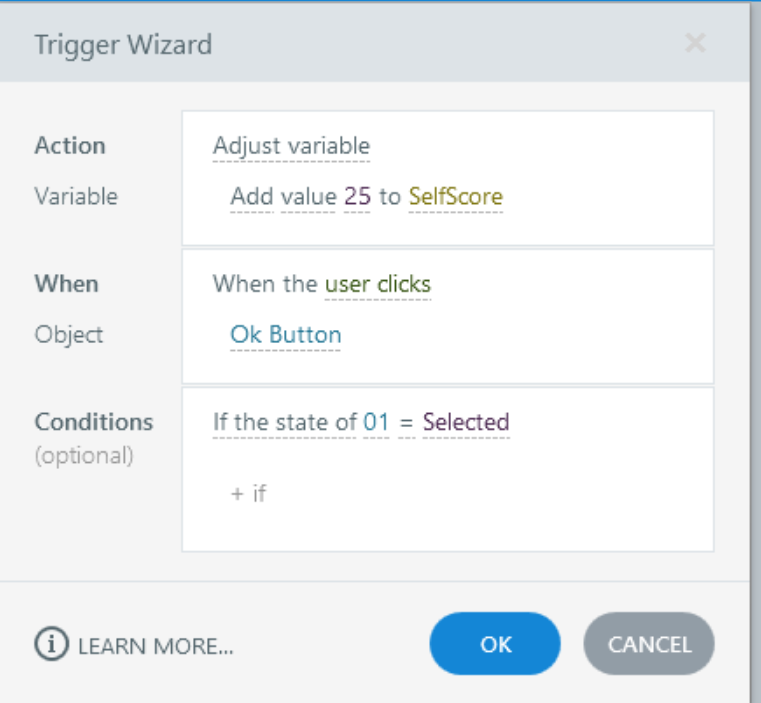Open the value type selector
Viewport: 761px width, 703px height.
(308, 196)
